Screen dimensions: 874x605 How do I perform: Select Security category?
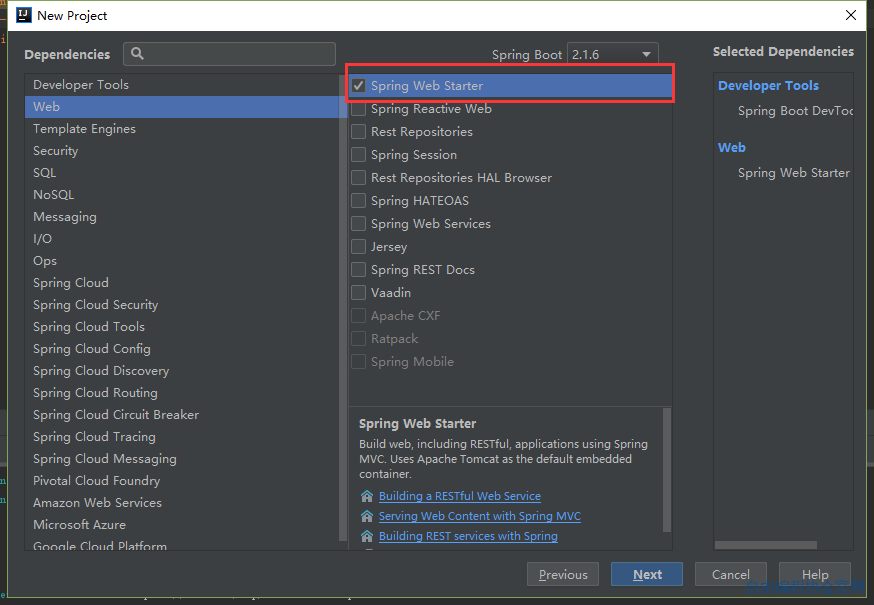pyautogui.click(x=182, y=151)
